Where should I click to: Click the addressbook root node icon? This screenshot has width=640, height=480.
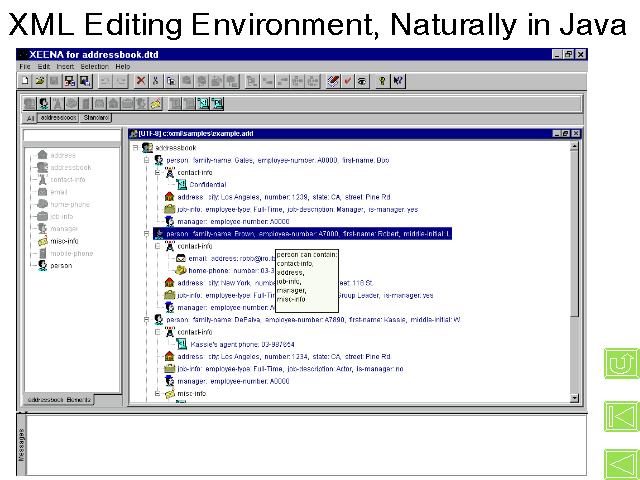[x=147, y=148]
